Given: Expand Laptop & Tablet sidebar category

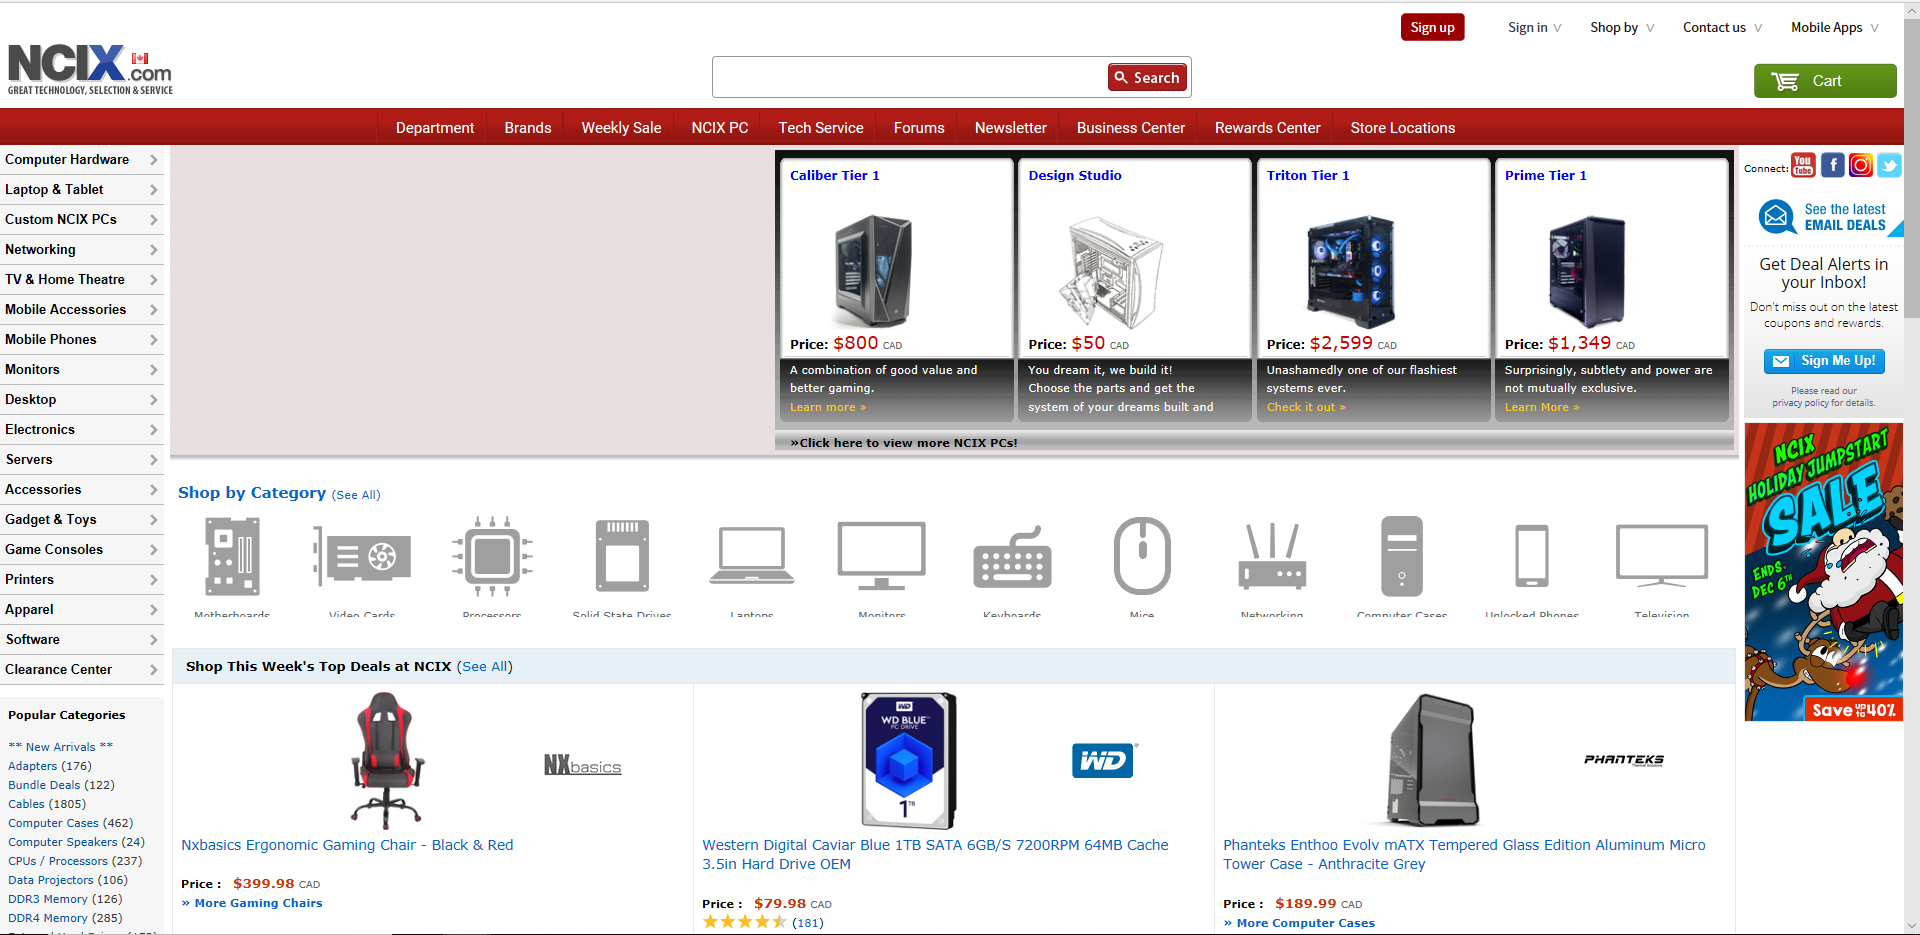Looking at the screenshot, I should pos(82,190).
